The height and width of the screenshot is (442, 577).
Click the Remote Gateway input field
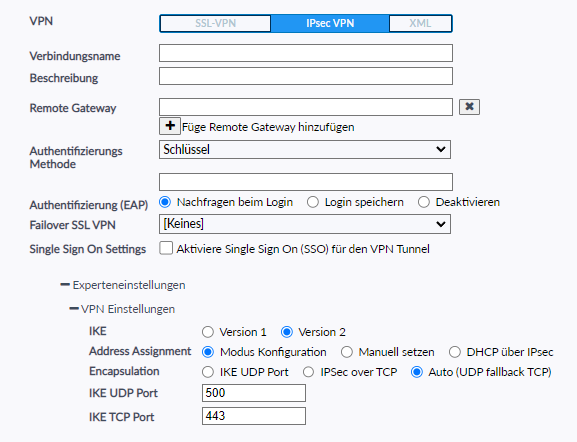(x=306, y=107)
